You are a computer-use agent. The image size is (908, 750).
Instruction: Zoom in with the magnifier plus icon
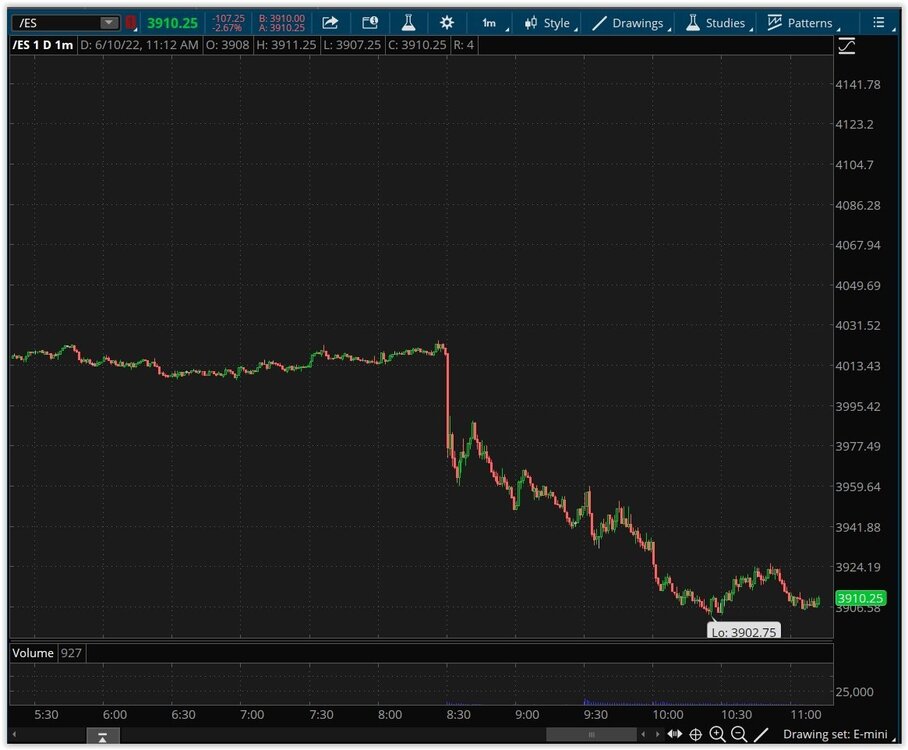(x=717, y=735)
